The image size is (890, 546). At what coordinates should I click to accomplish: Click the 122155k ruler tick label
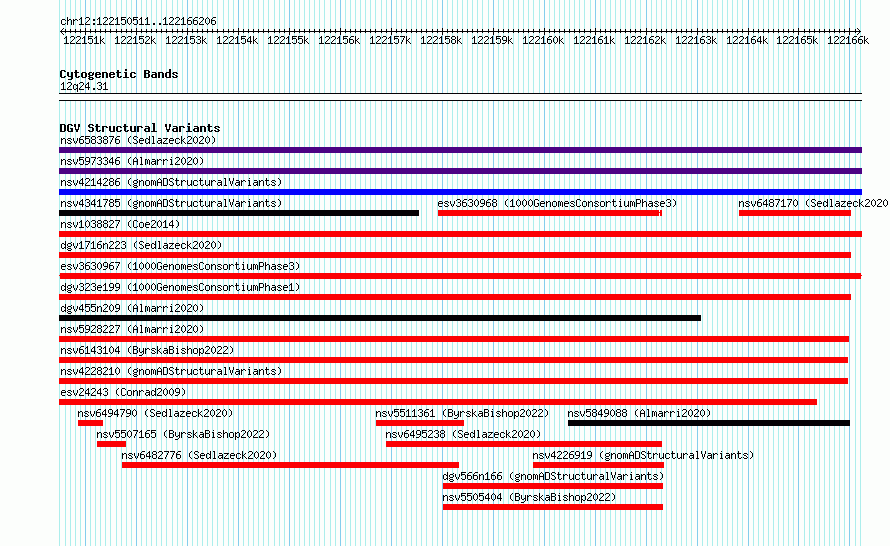coord(288,40)
